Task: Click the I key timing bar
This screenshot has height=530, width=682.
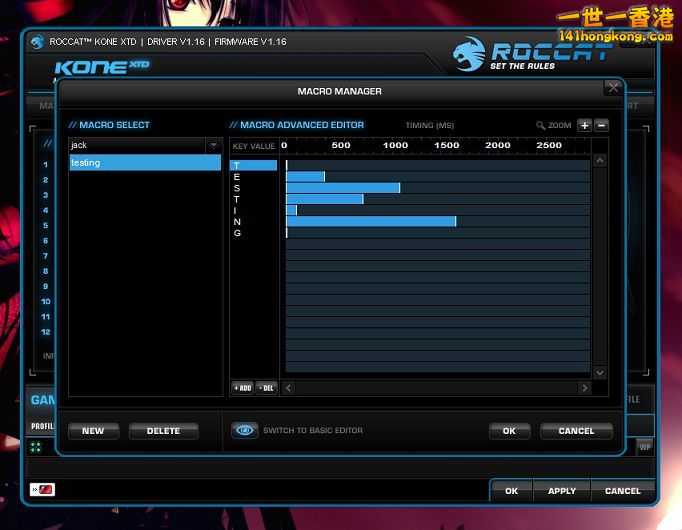Action: [x=291, y=210]
